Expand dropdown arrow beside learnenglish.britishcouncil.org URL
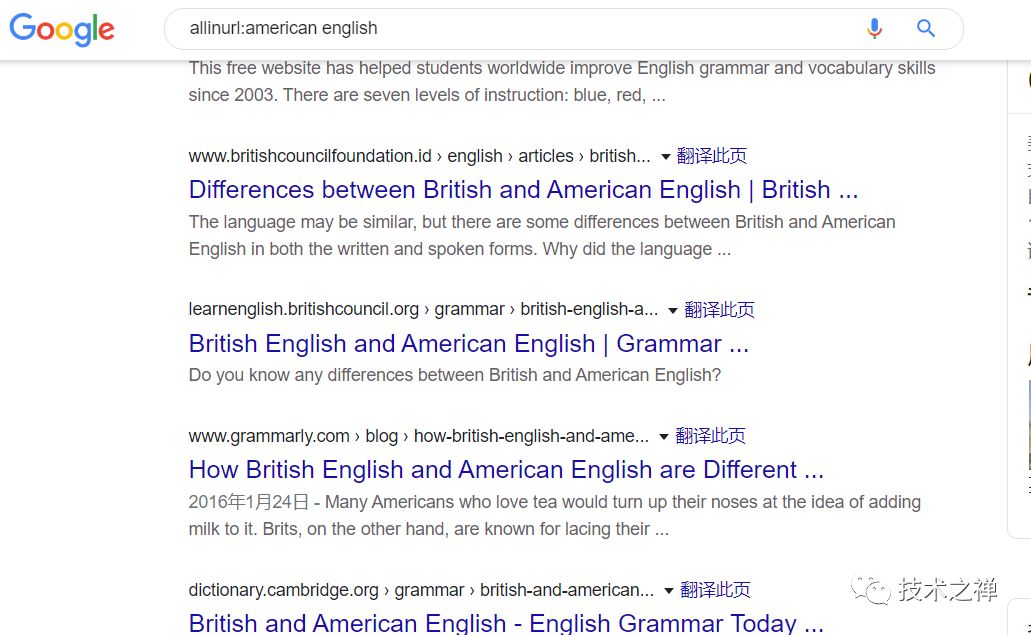Image resolution: width=1031 pixels, height=635 pixels. [x=673, y=311]
